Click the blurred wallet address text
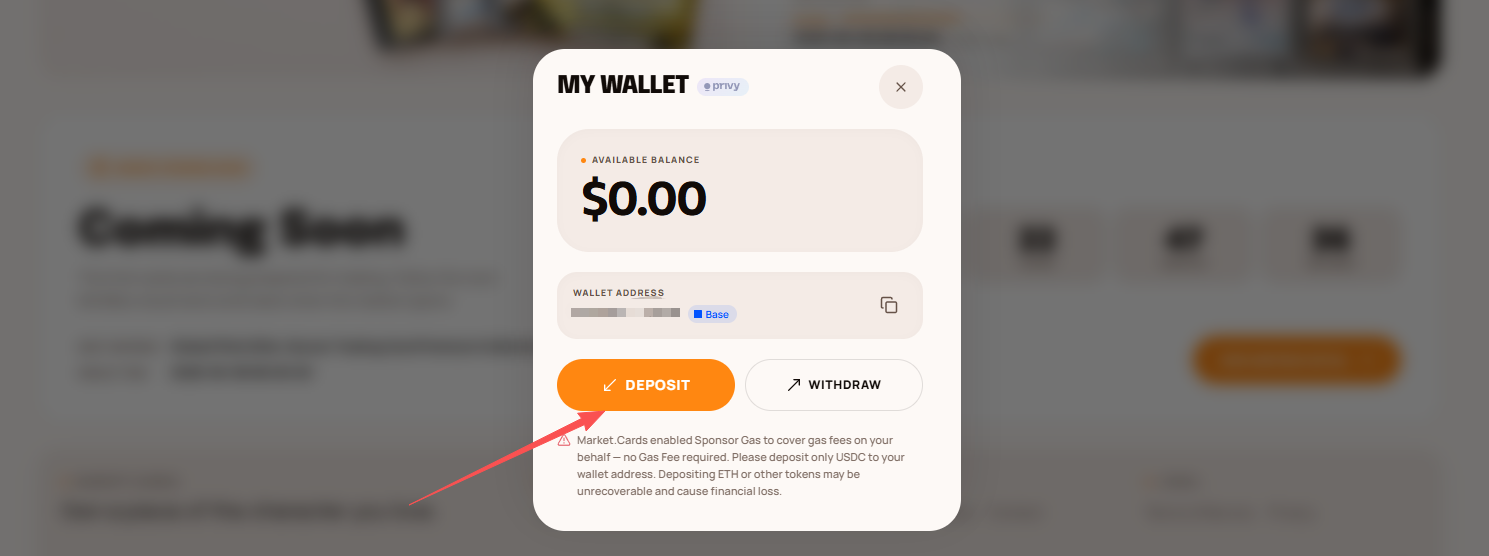Screen dimensions: 1489x556 [x=626, y=313]
